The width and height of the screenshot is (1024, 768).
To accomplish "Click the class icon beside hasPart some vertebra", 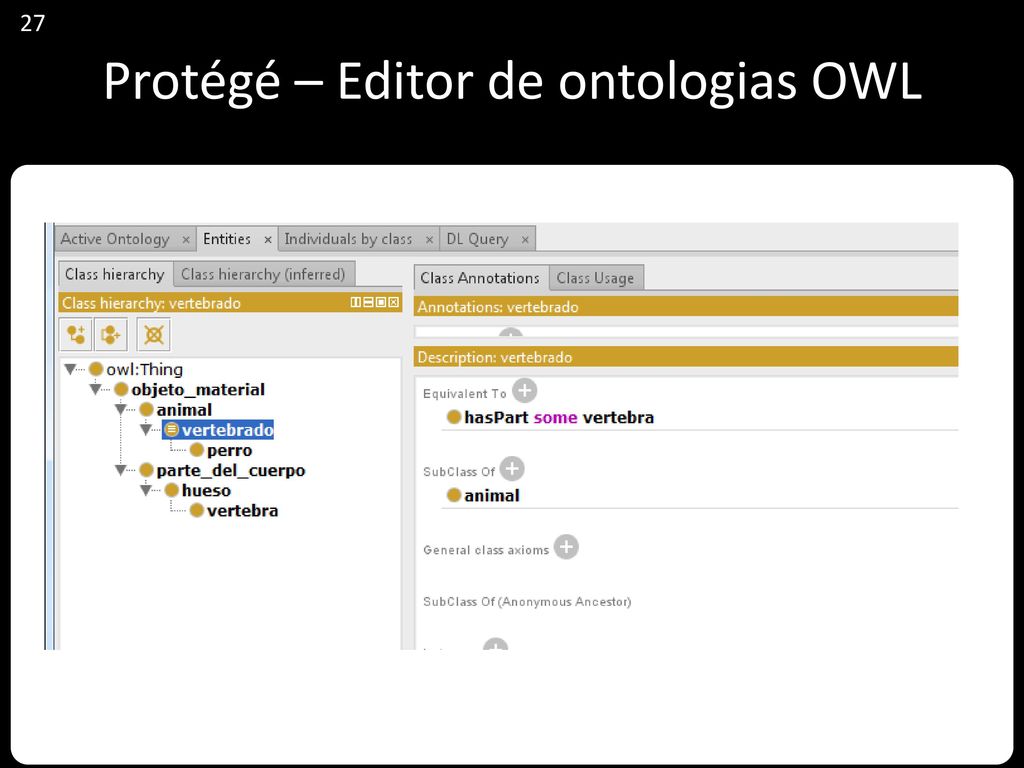I will (454, 417).
